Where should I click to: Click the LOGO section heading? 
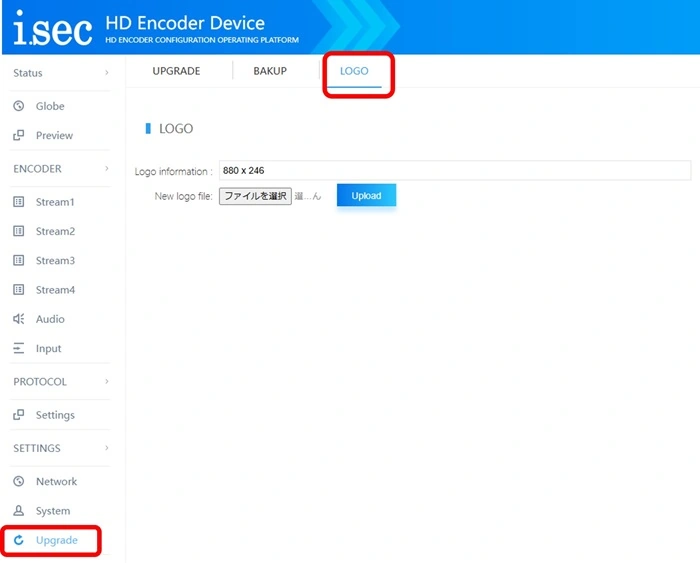tap(176, 129)
